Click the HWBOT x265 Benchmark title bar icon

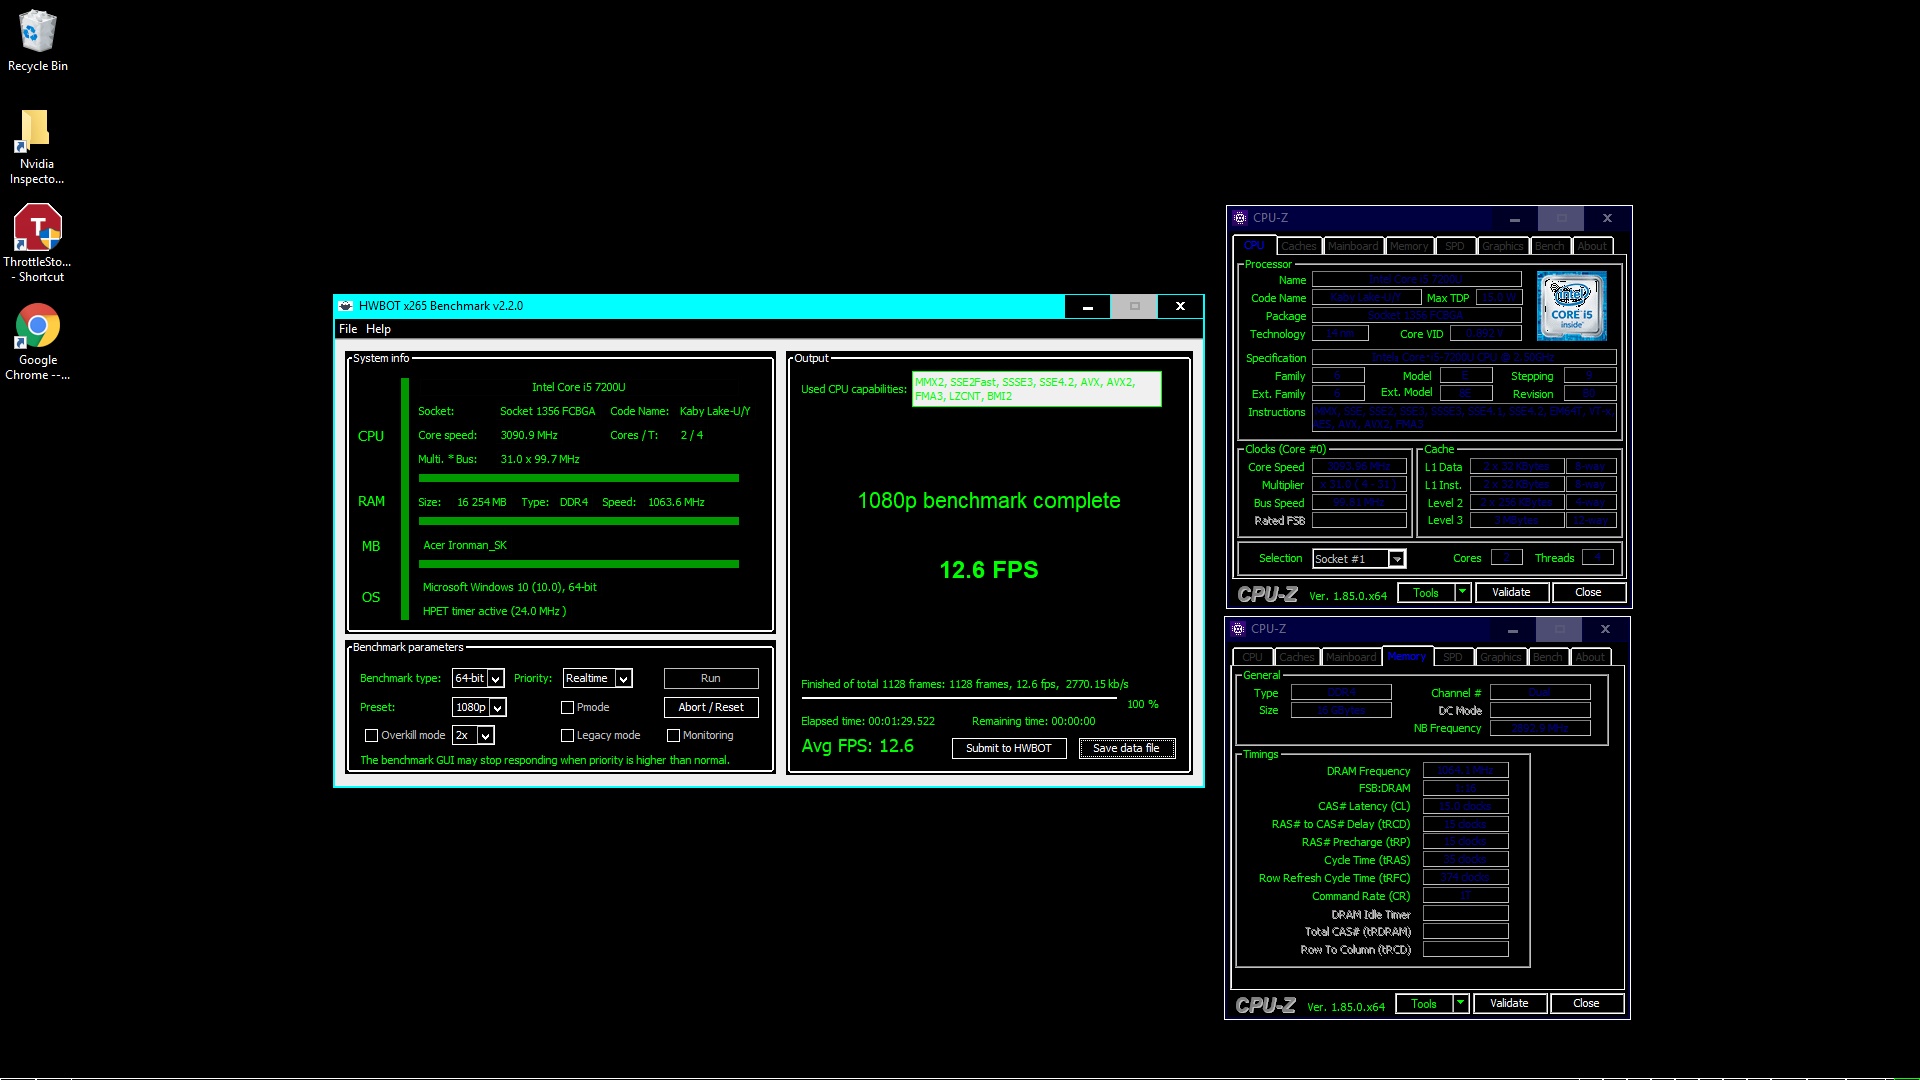click(346, 306)
